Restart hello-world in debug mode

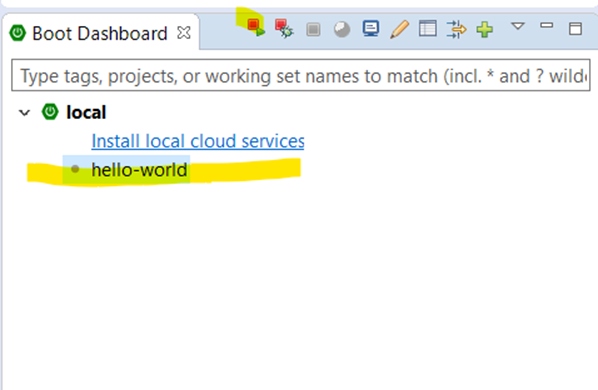(284, 29)
